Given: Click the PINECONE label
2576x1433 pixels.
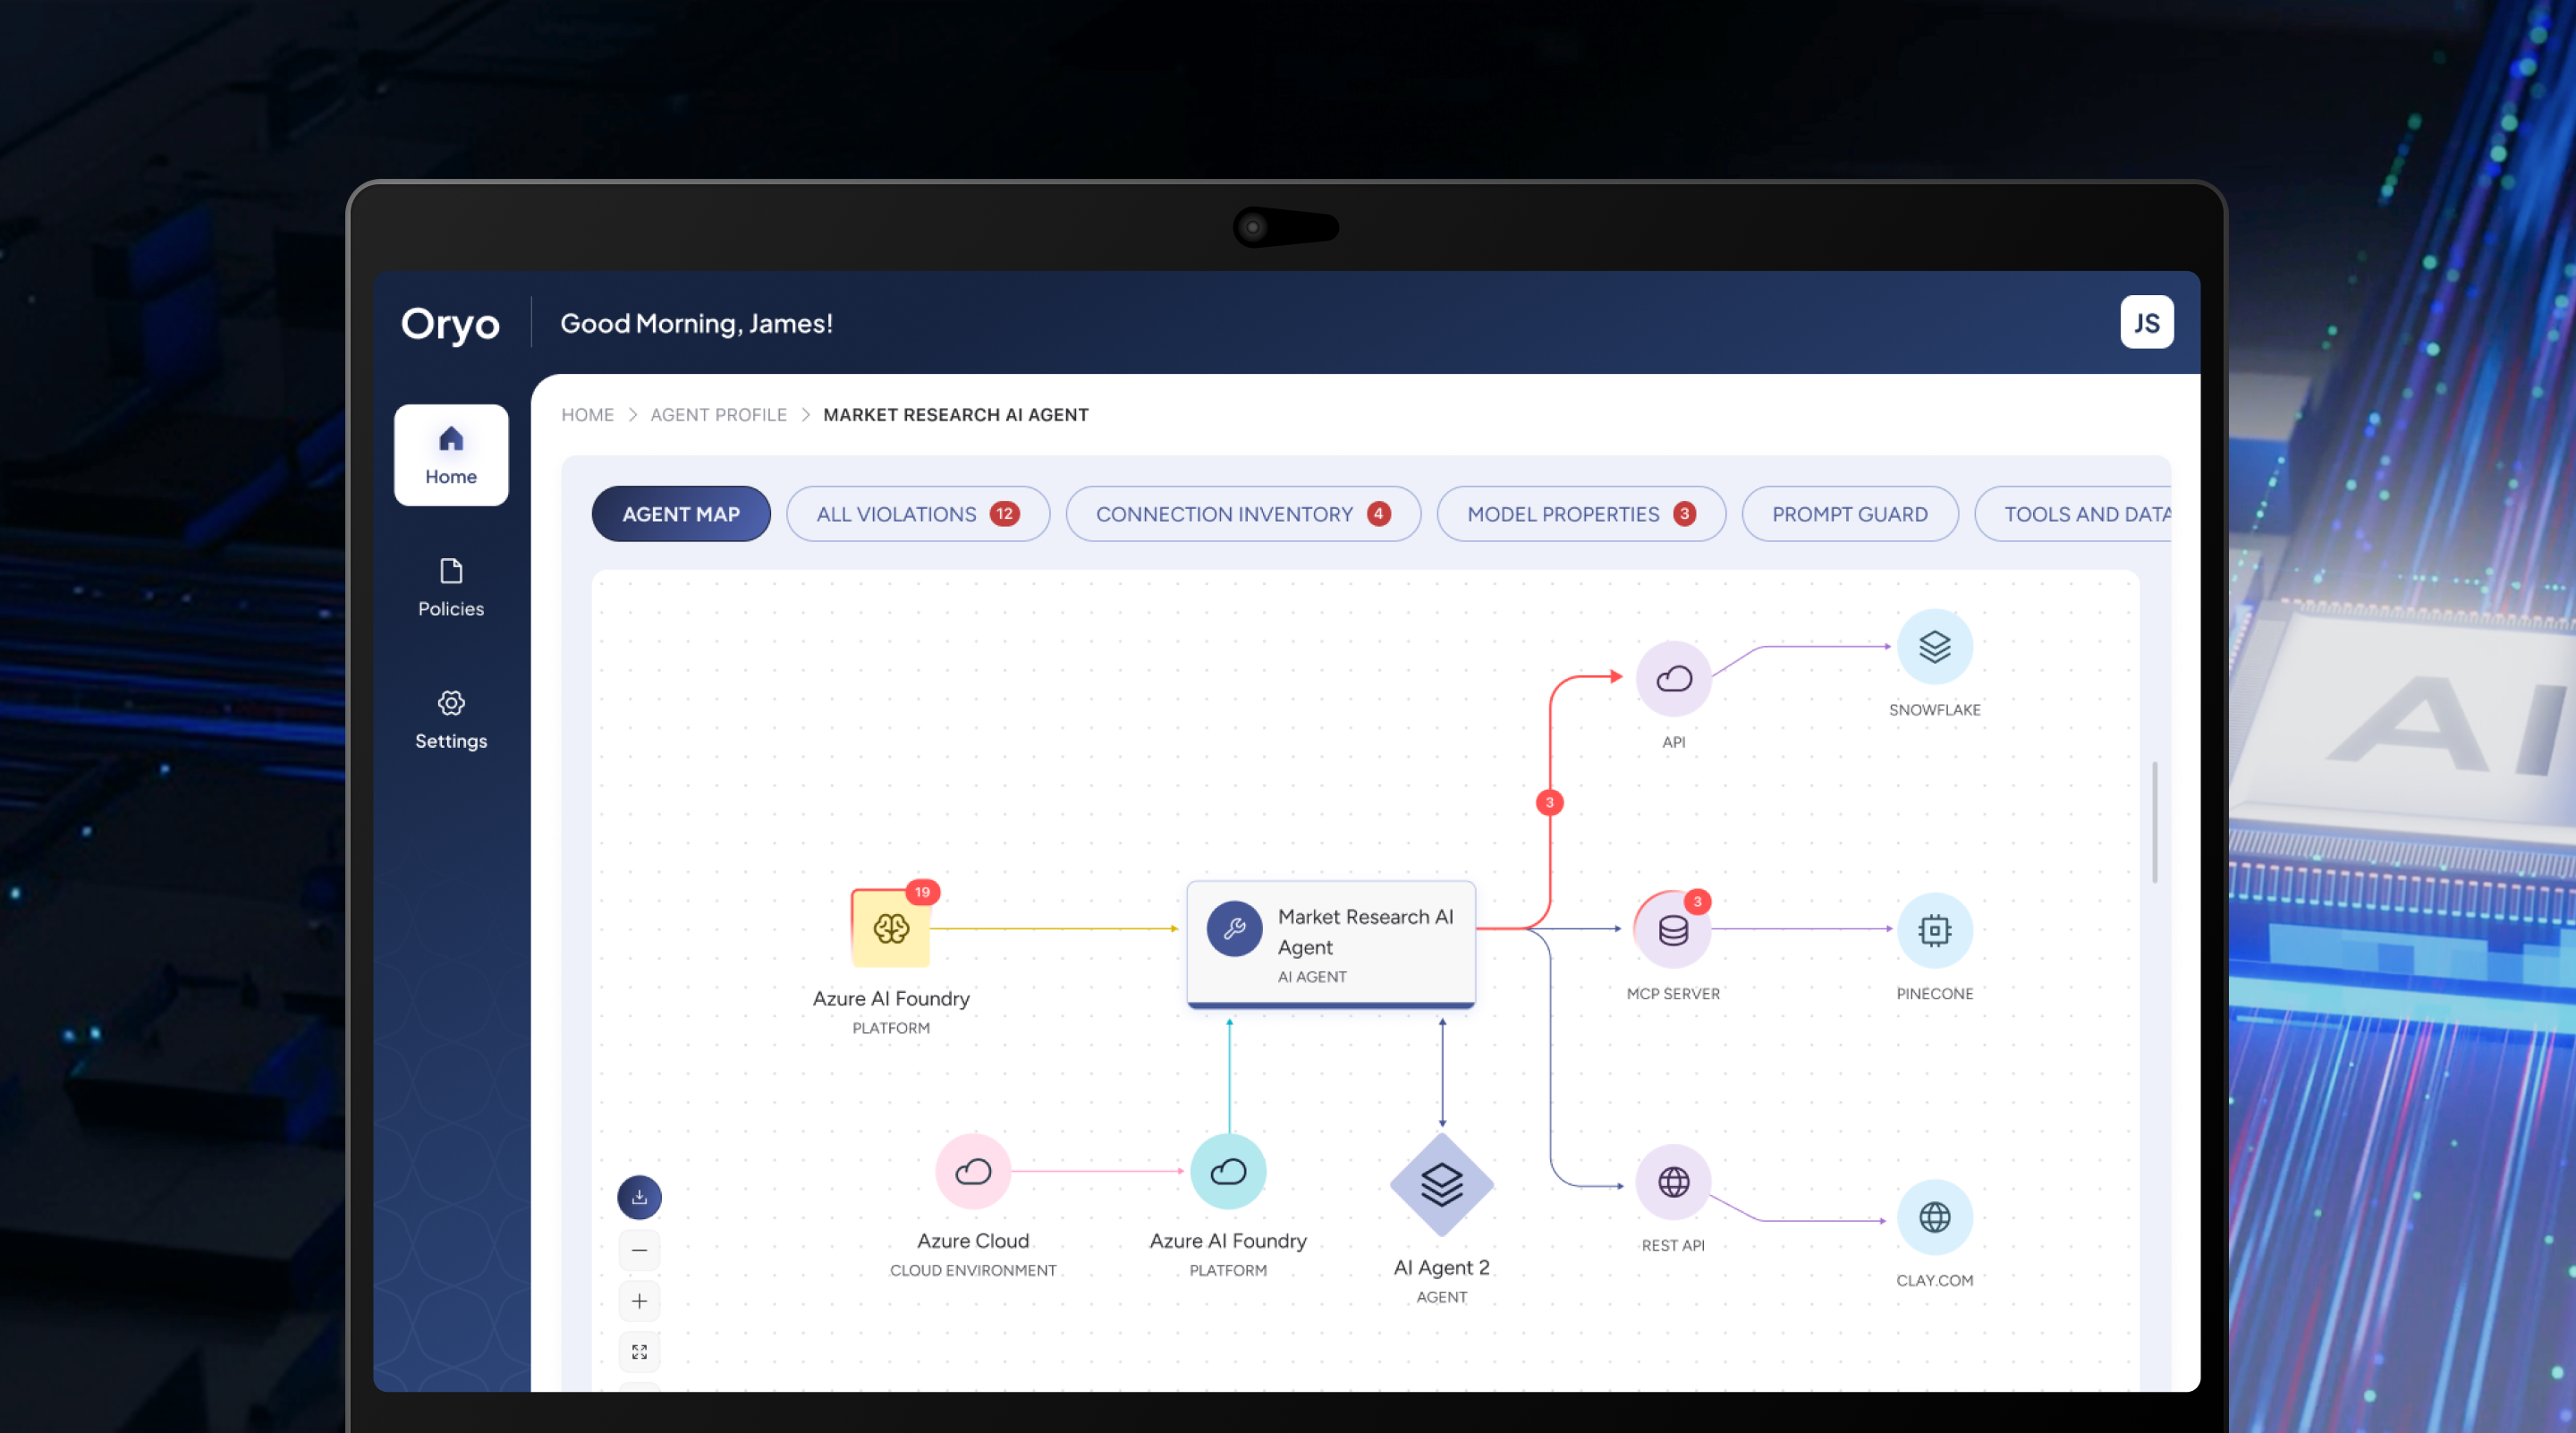Looking at the screenshot, I should coord(1934,994).
